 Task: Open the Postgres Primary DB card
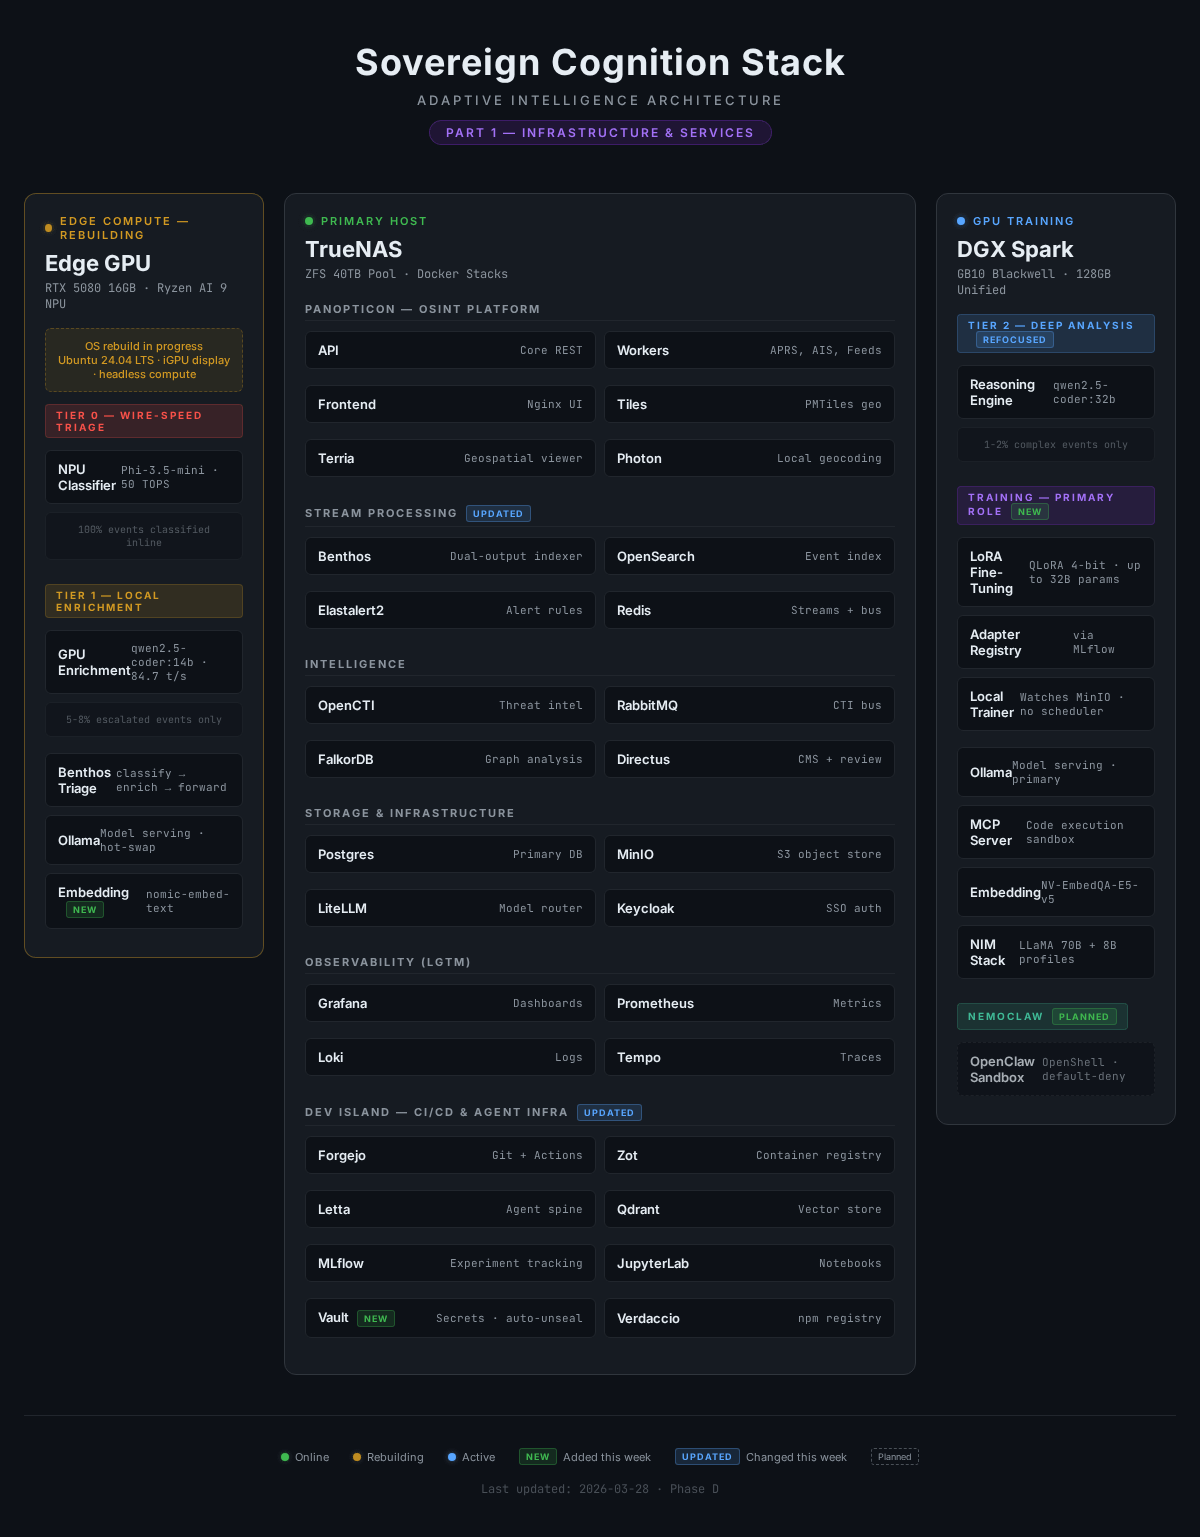450,855
